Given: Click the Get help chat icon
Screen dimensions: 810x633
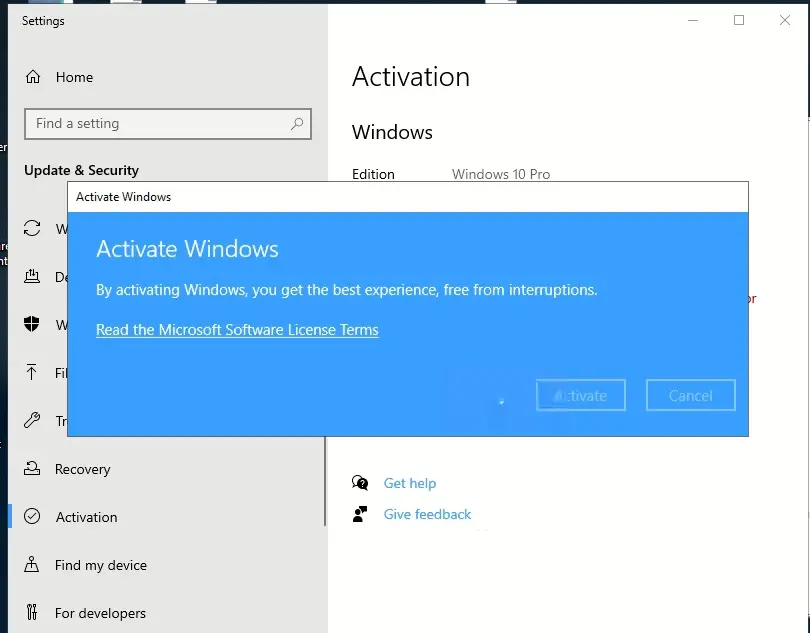Looking at the screenshot, I should tap(360, 483).
